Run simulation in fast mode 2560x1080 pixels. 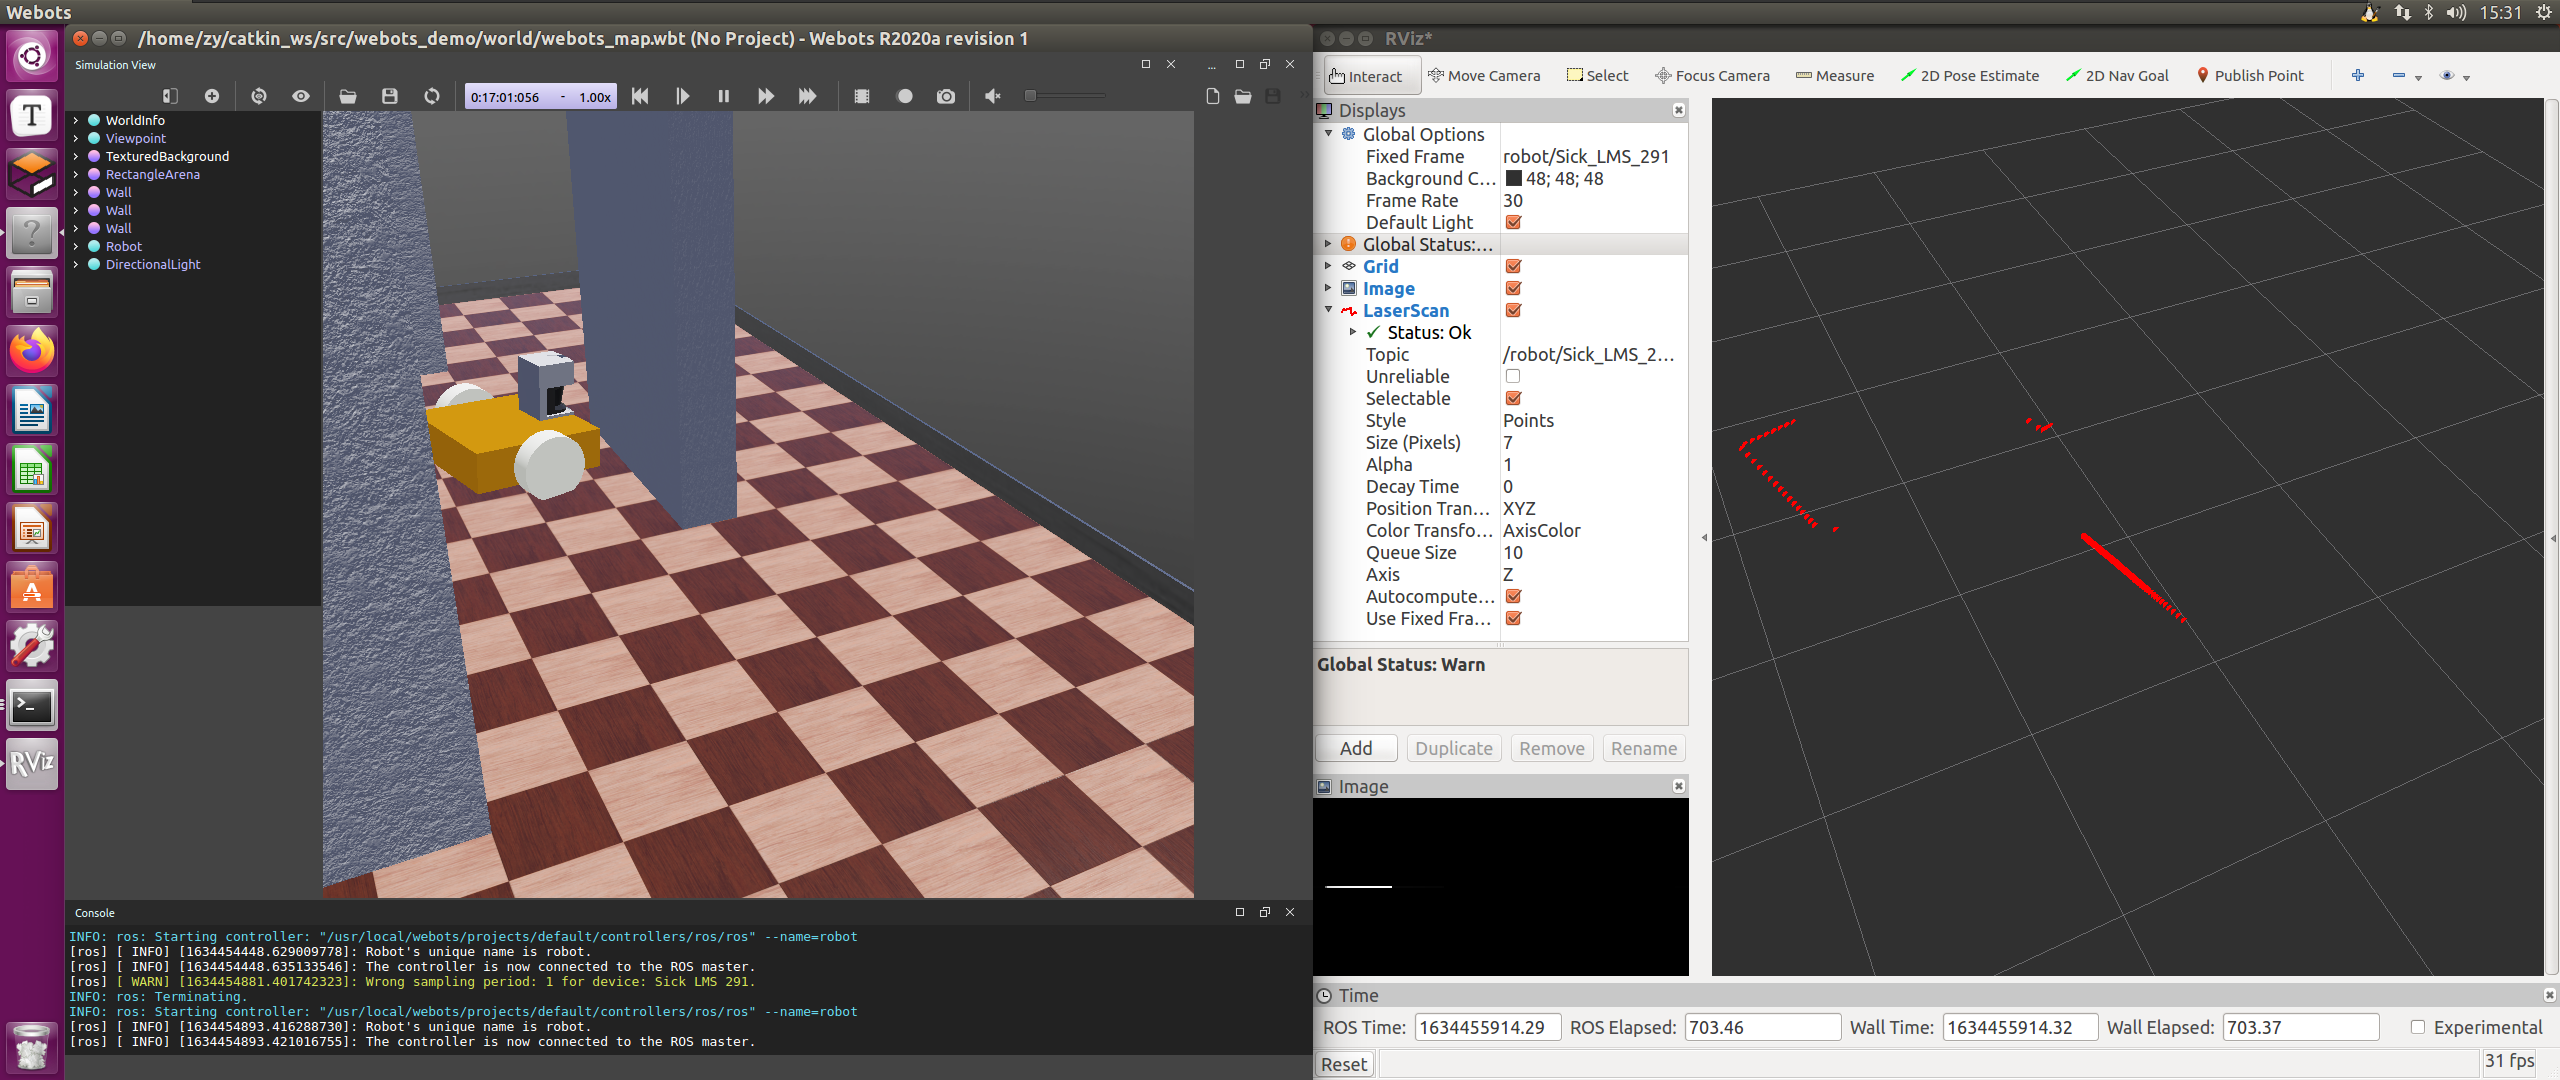[x=806, y=96]
